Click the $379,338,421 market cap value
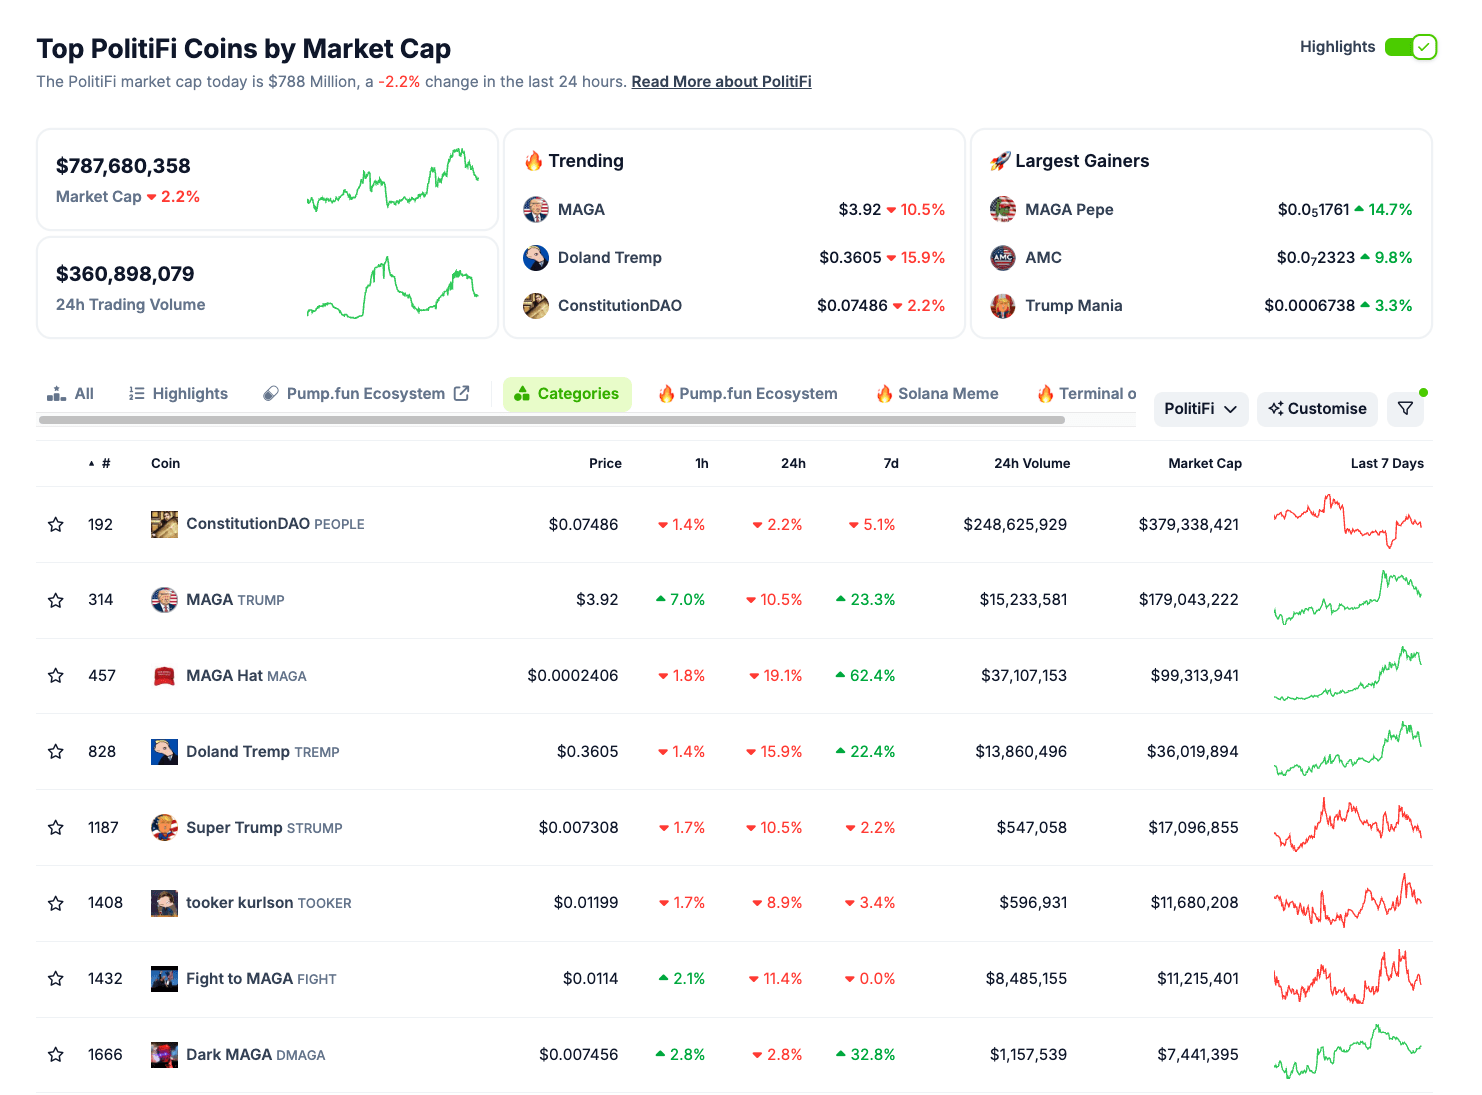This screenshot has height=1095, width=1482. point(1188,524)
